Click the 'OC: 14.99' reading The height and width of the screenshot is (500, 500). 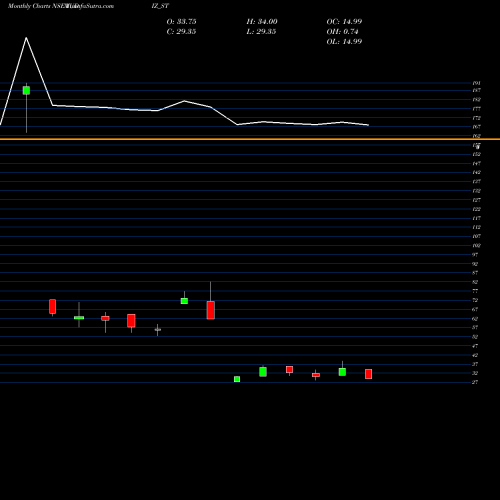[x=344, y=22]
